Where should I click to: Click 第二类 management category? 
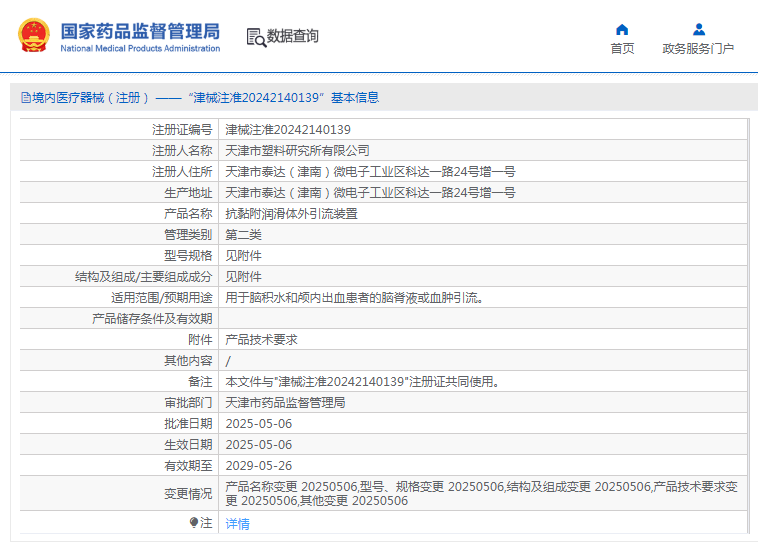[x=243, y=235]
